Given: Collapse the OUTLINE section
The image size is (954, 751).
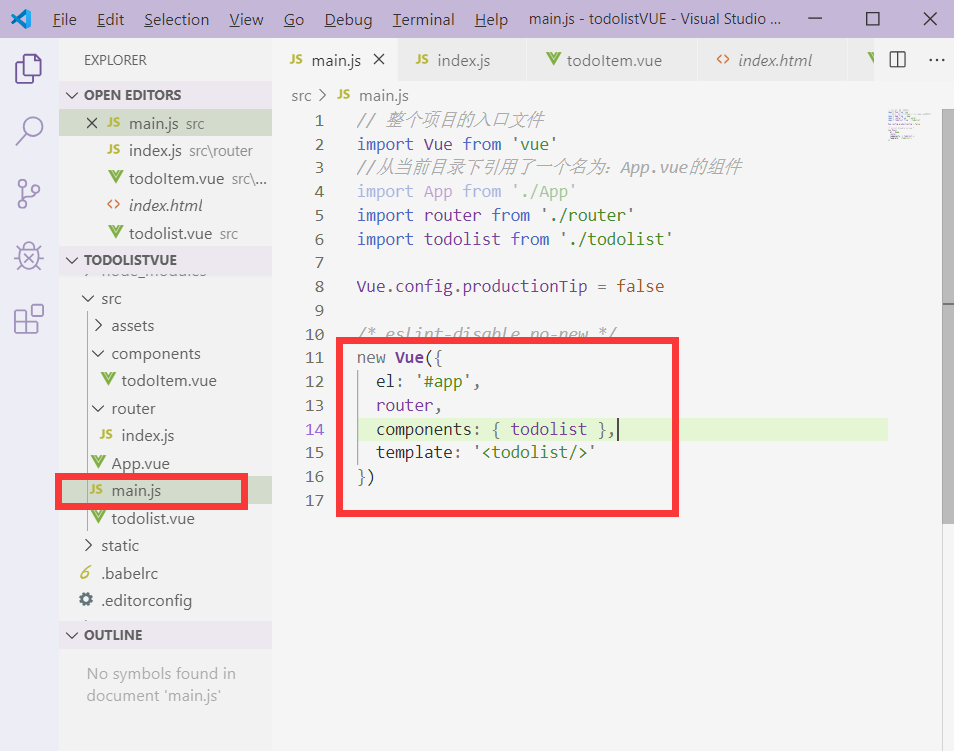Looking at the screenshot, I should [71, 634].
